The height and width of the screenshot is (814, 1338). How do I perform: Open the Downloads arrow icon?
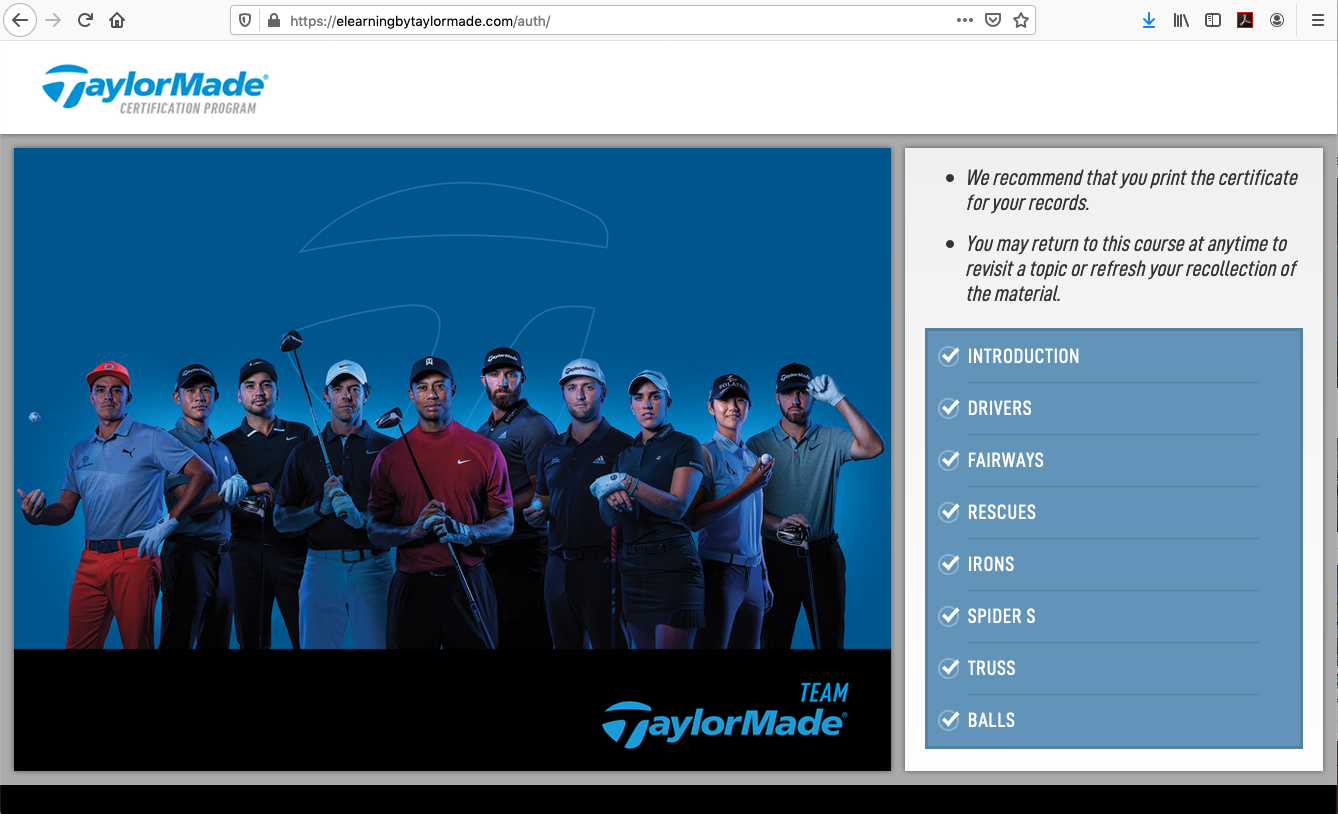click(1149, 20)
